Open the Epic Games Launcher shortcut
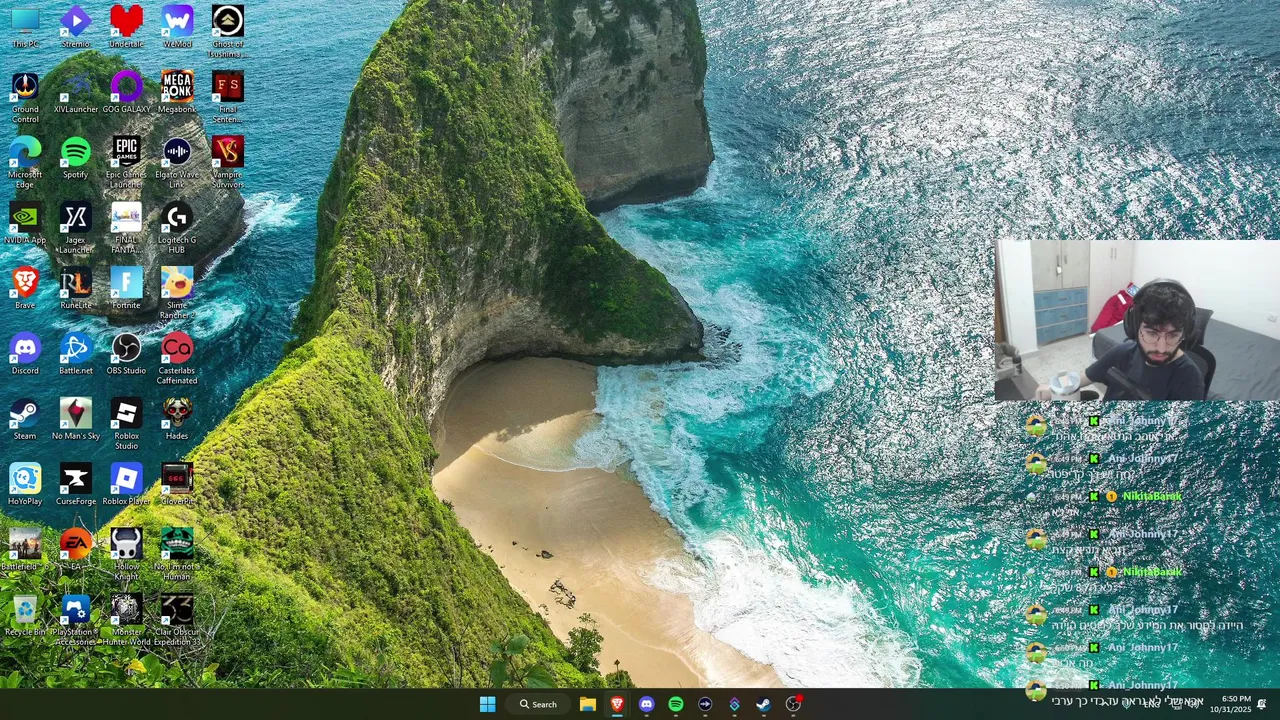Screen dimensions: 1280x720 126,162
